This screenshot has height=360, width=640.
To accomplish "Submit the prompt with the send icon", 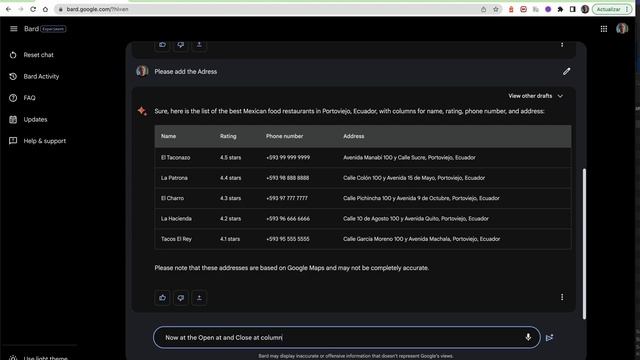I will [x=549, y=338].
